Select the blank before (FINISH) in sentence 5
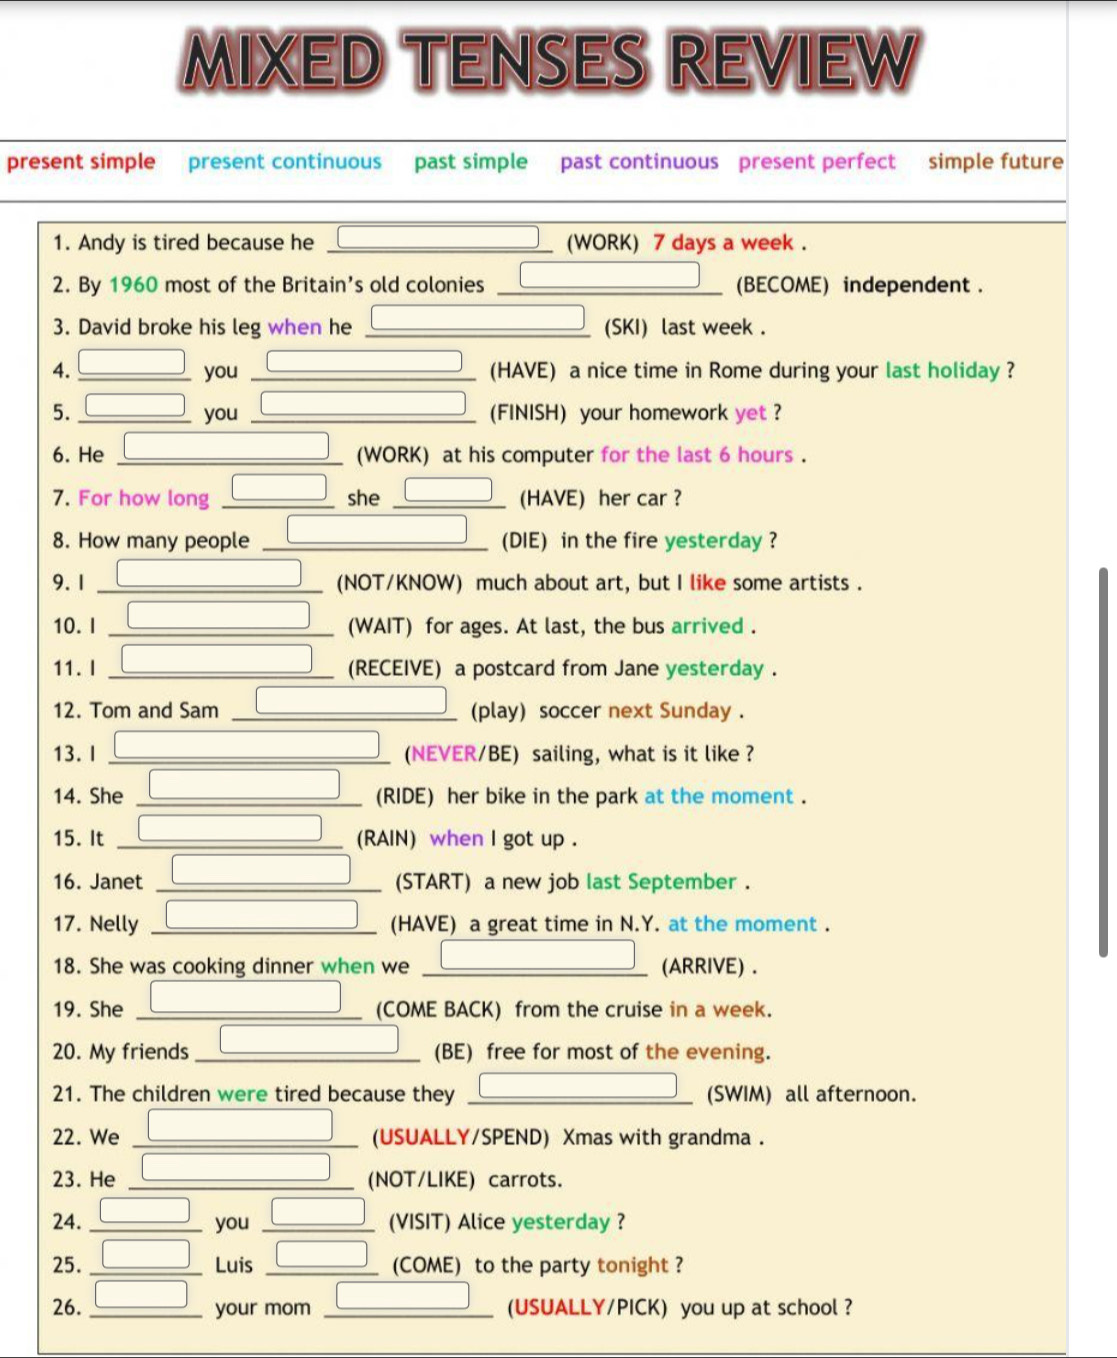The height and width of the screenshot is (1358, 1117). 363,403
